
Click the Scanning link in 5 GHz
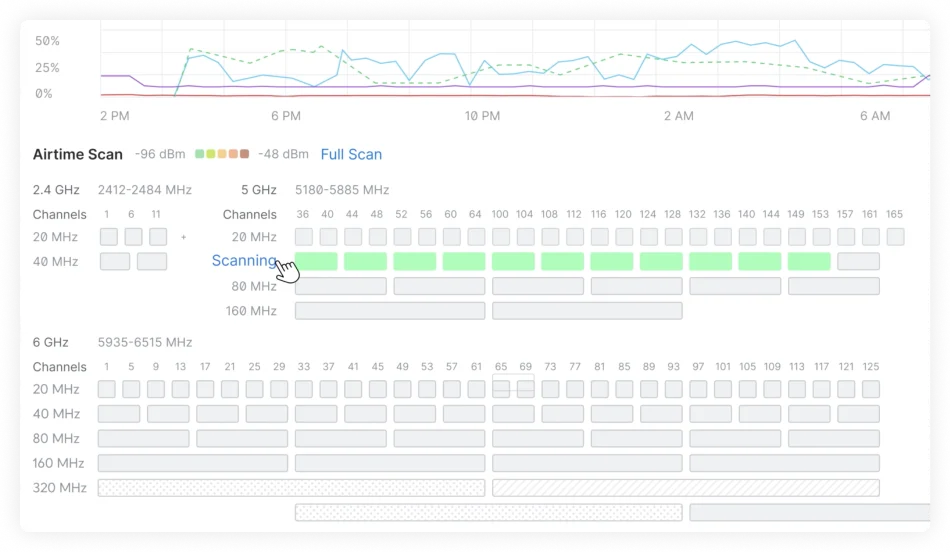244,261
